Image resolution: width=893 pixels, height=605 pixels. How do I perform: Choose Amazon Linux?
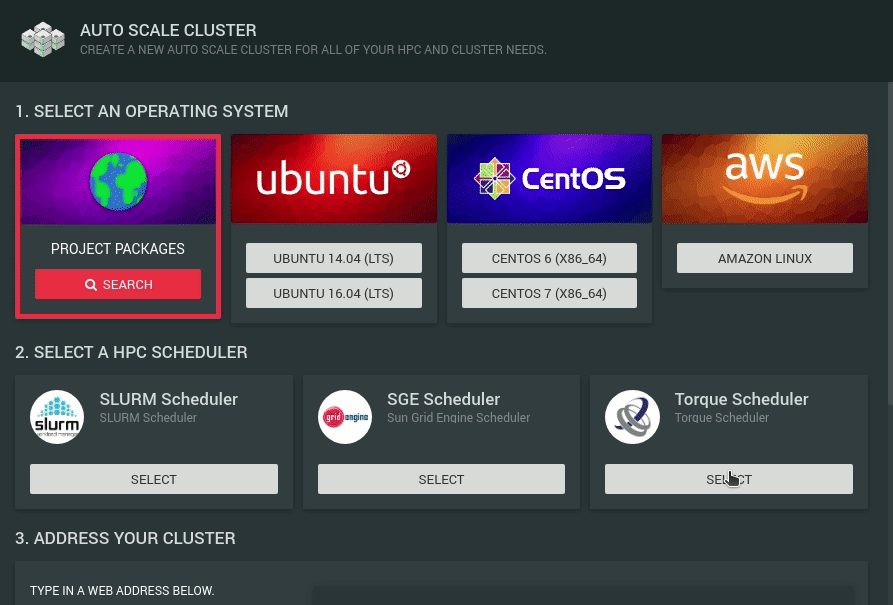[x=764, y=258]
